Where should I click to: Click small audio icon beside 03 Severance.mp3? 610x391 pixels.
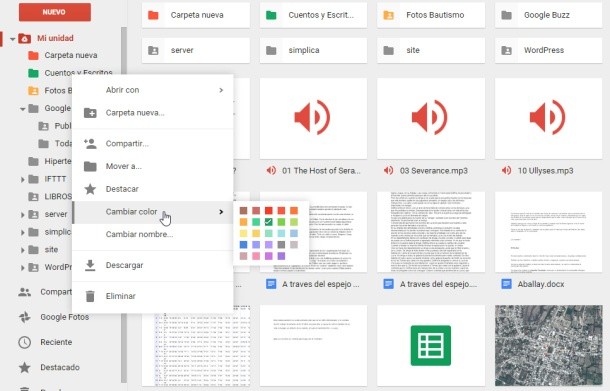coord(389,170)
